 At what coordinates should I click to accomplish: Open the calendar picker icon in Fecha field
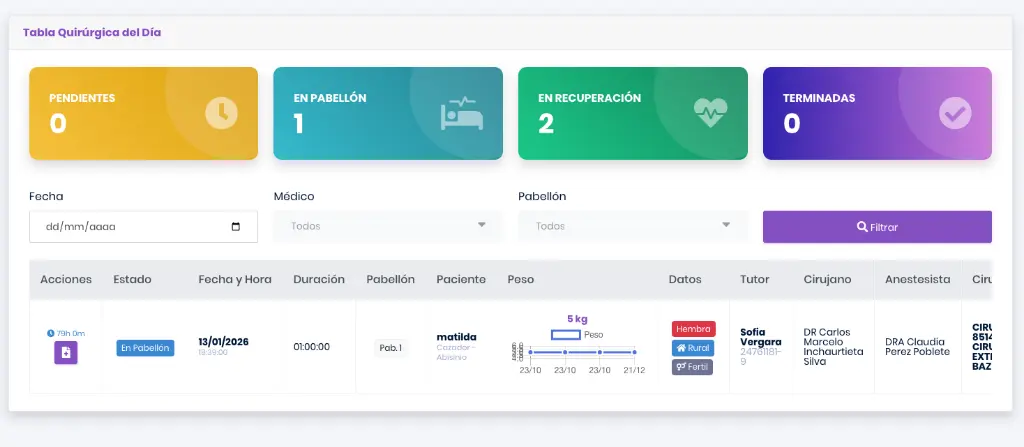pyautogui.click(x=236, y=227)
